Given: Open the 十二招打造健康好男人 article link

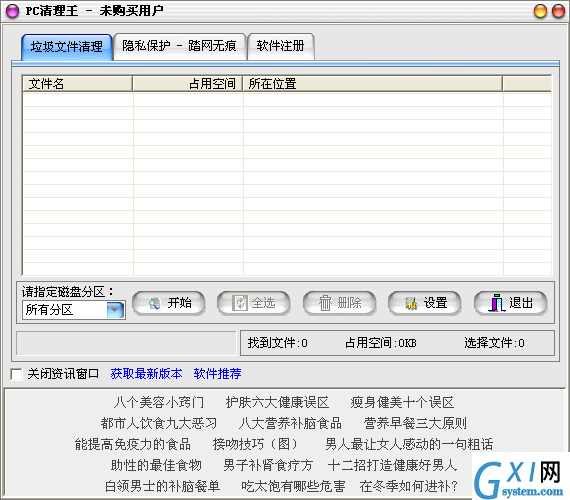Looking at the screenshot, I should coord(392,465).
